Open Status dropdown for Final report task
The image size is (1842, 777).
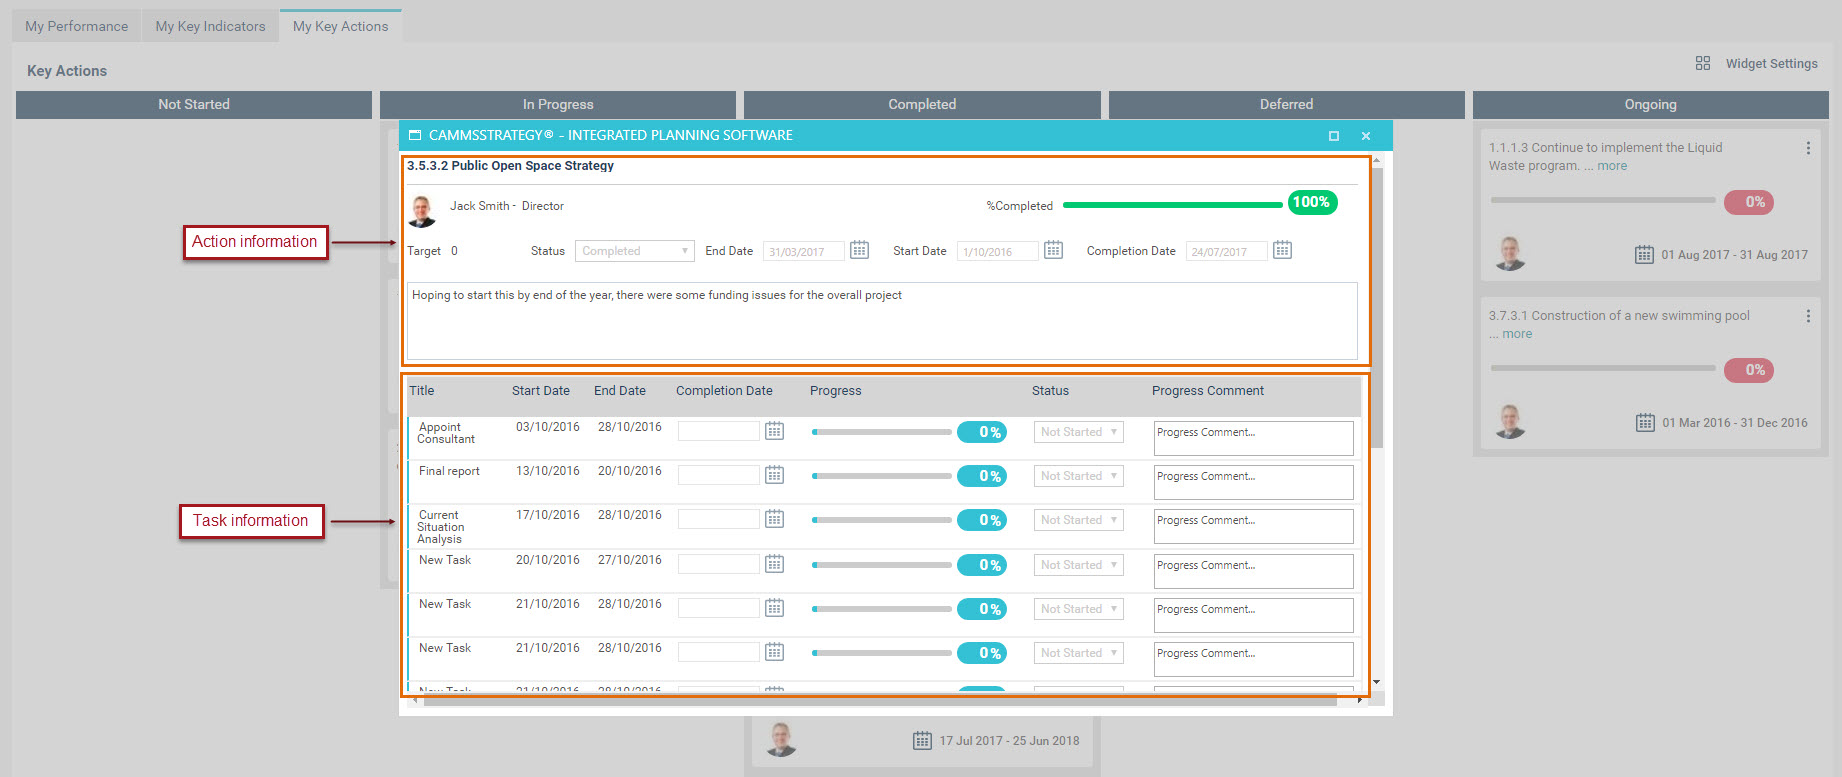pyautogui.click(x=1078, y=476)
